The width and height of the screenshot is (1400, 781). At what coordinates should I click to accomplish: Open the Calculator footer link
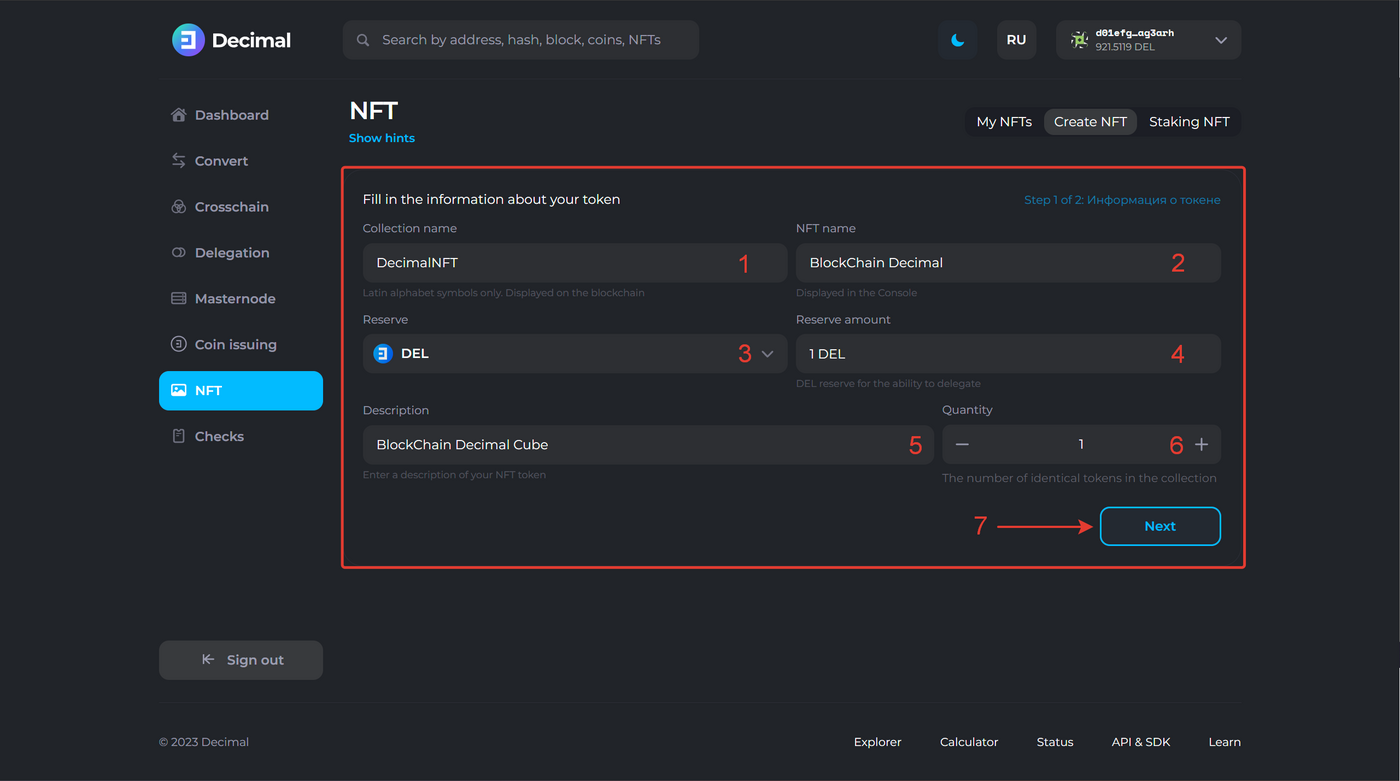tap(969, 742)
